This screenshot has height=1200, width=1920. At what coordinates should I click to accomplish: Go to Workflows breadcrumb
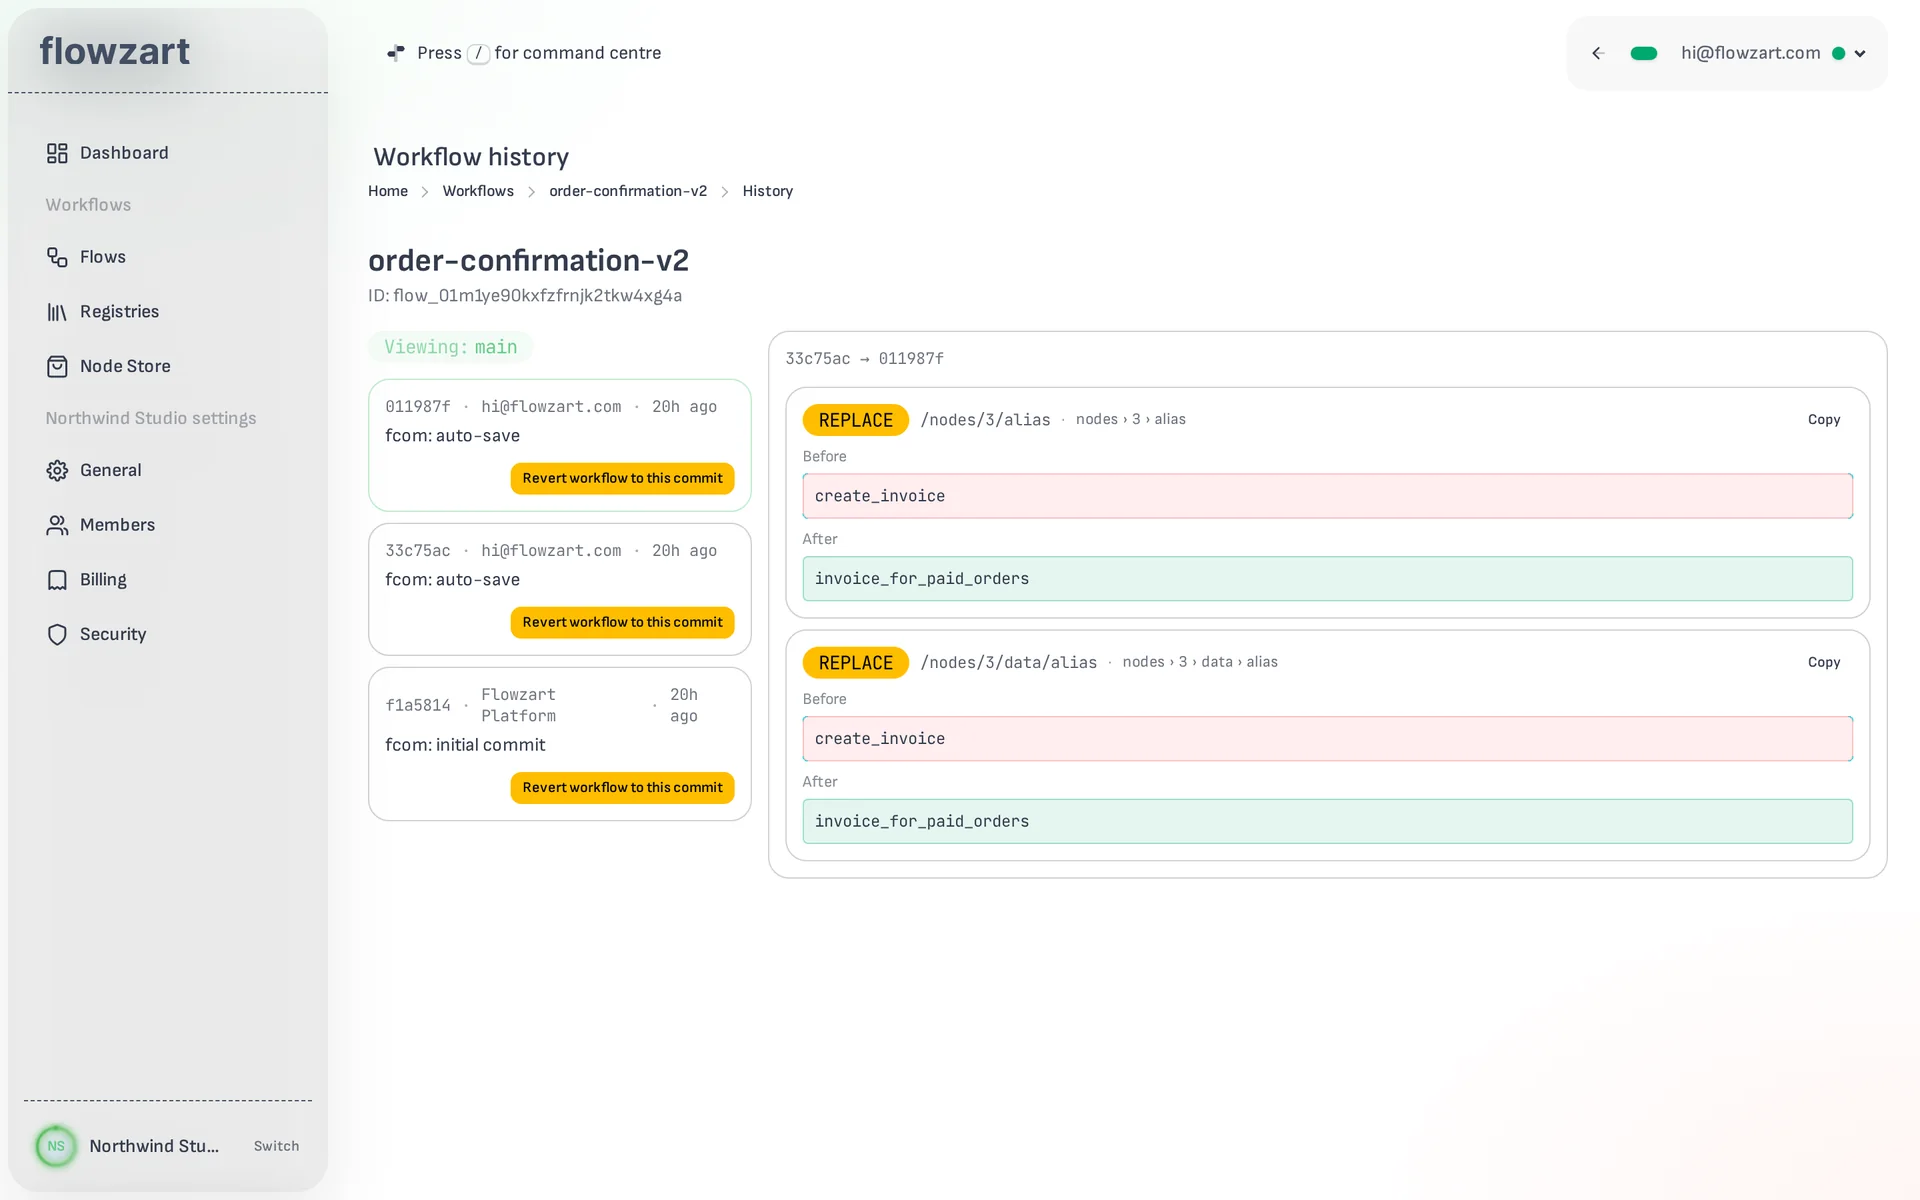tap(478, 191)
